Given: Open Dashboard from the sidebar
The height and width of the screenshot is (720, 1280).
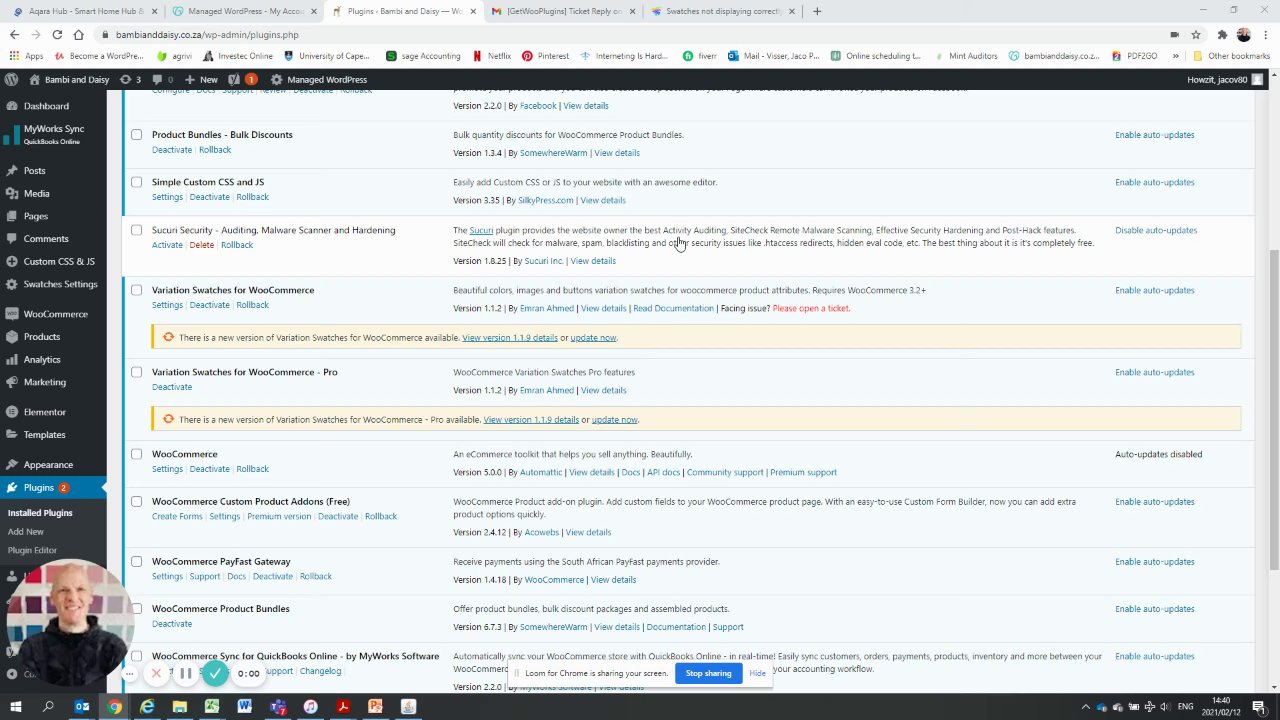Looking at the screenshot, I should 46,106.
